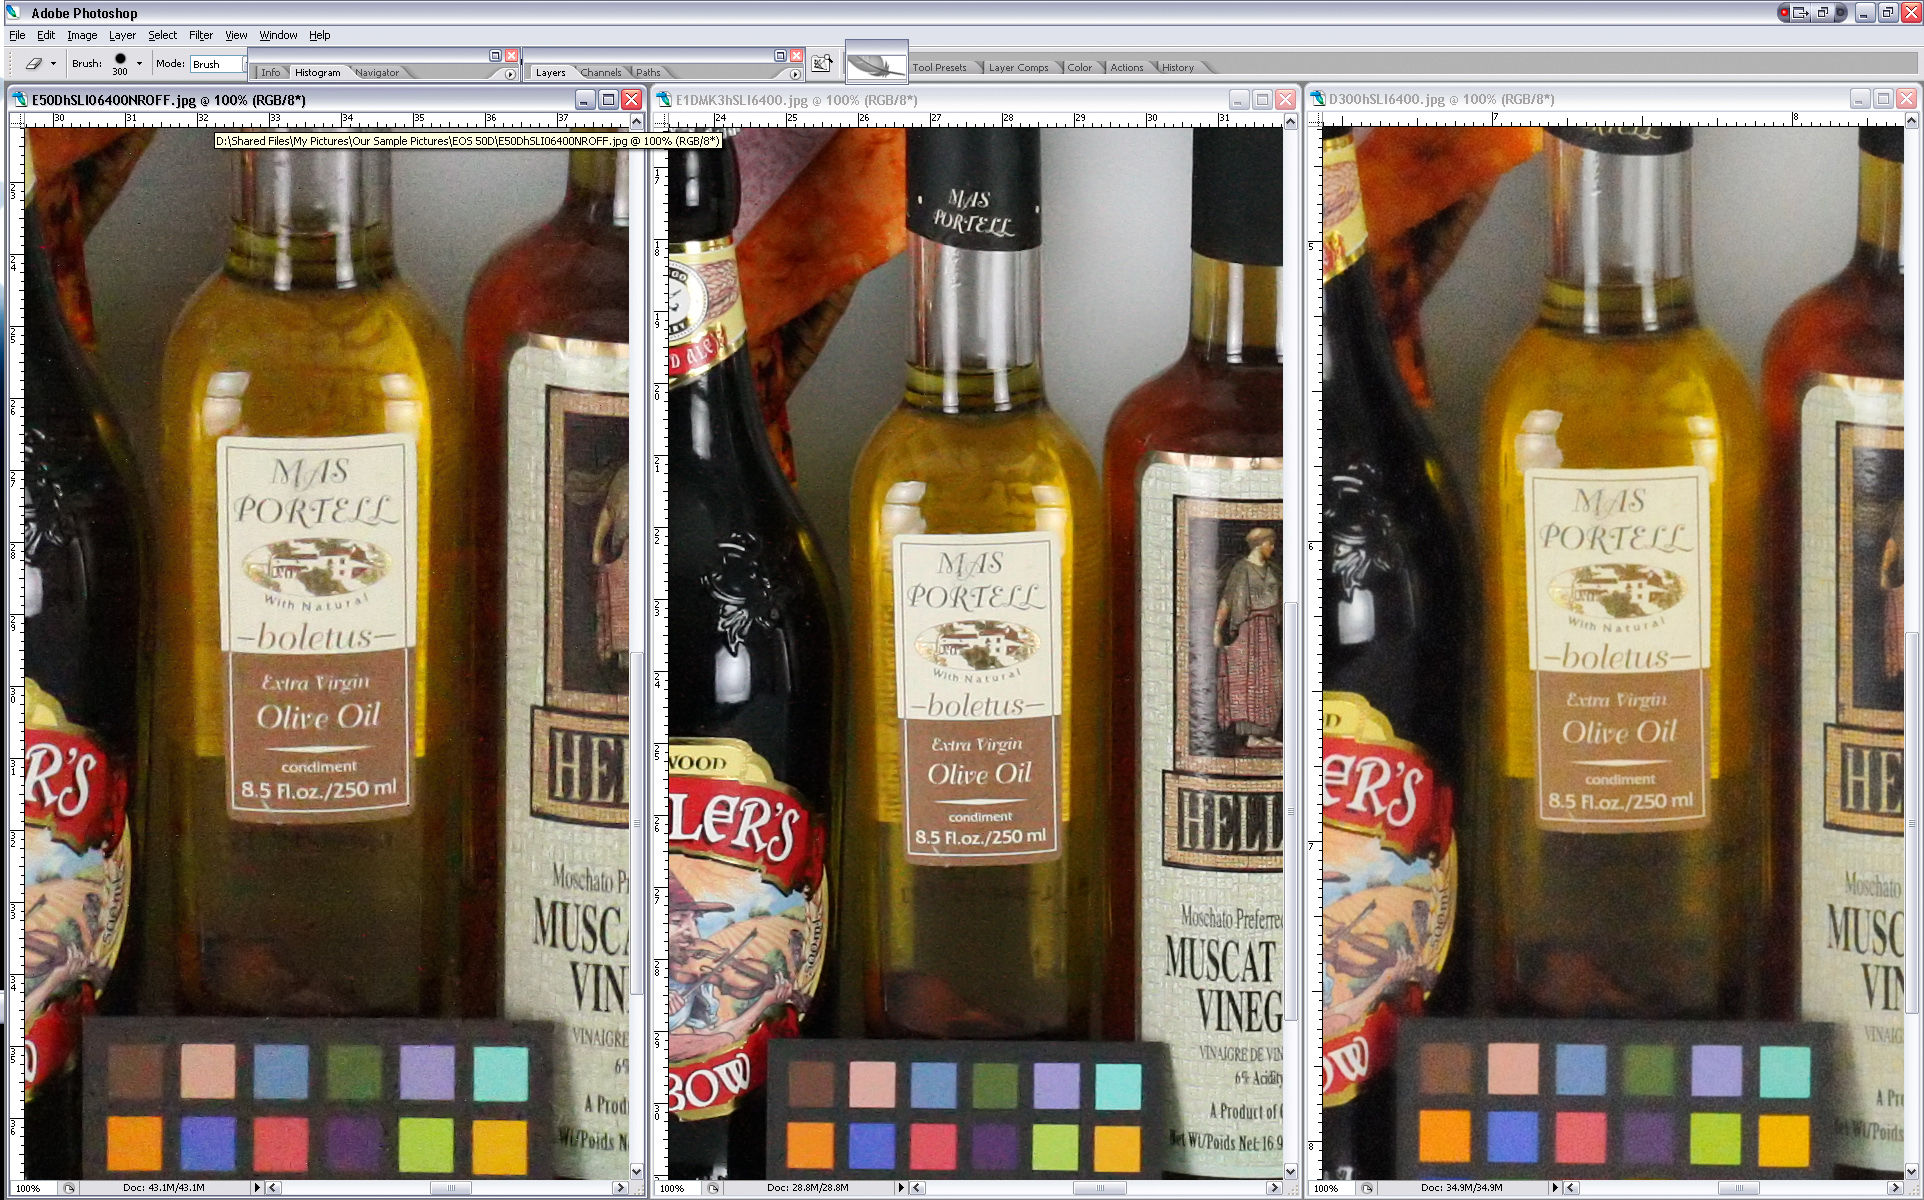Switch to the Histogram tab
Image resolution: width=1924 pixels, height=1200 pixels.
[318, 72]
